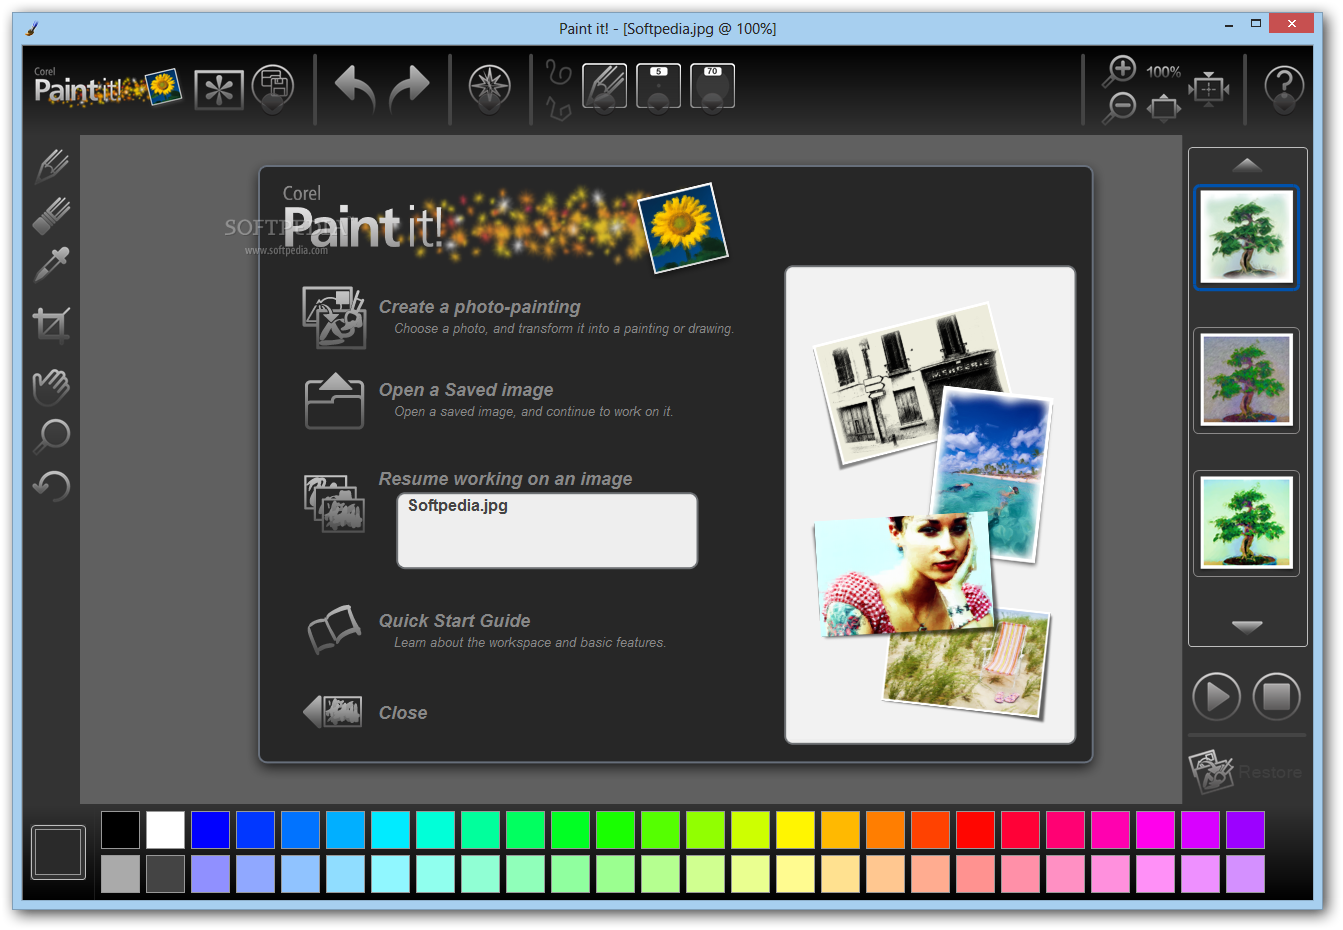The image size is (1343, 930).
Task: Select the wide brush tool in sidebar
Action: pyautogui.click(x=51, y=215)
